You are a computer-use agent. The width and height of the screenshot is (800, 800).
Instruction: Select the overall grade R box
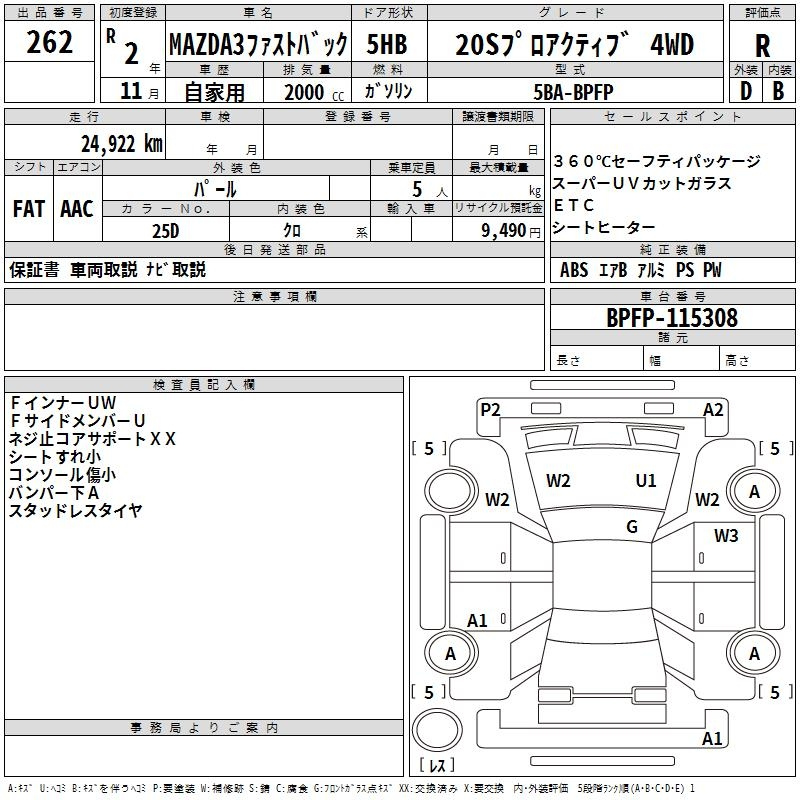762,45
